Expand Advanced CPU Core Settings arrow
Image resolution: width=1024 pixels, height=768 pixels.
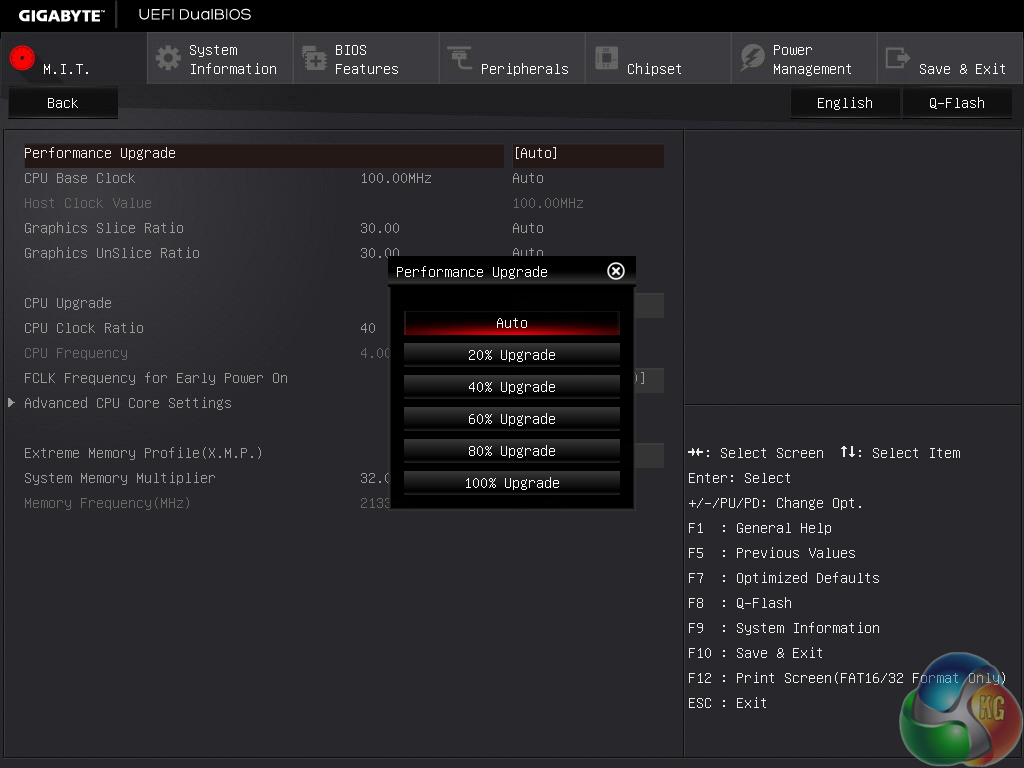point(11,403)
